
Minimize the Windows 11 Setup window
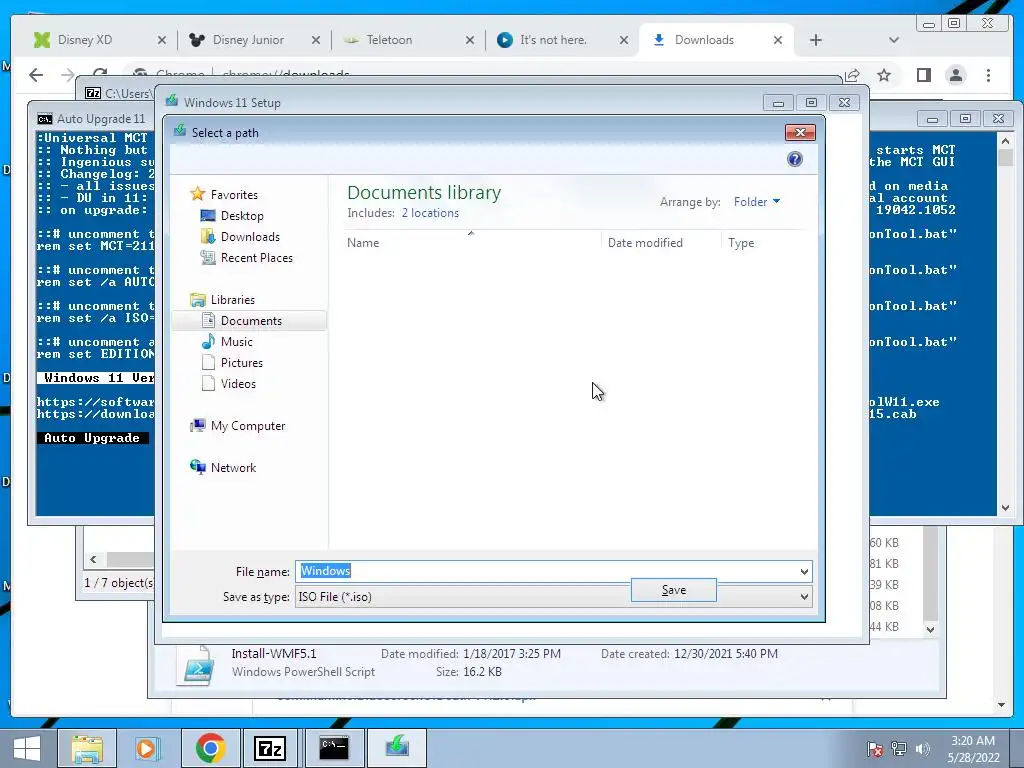point(778,103)
